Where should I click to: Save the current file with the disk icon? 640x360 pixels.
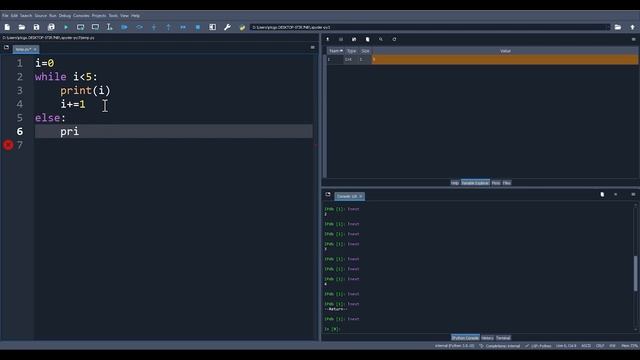tap(36, 27)
